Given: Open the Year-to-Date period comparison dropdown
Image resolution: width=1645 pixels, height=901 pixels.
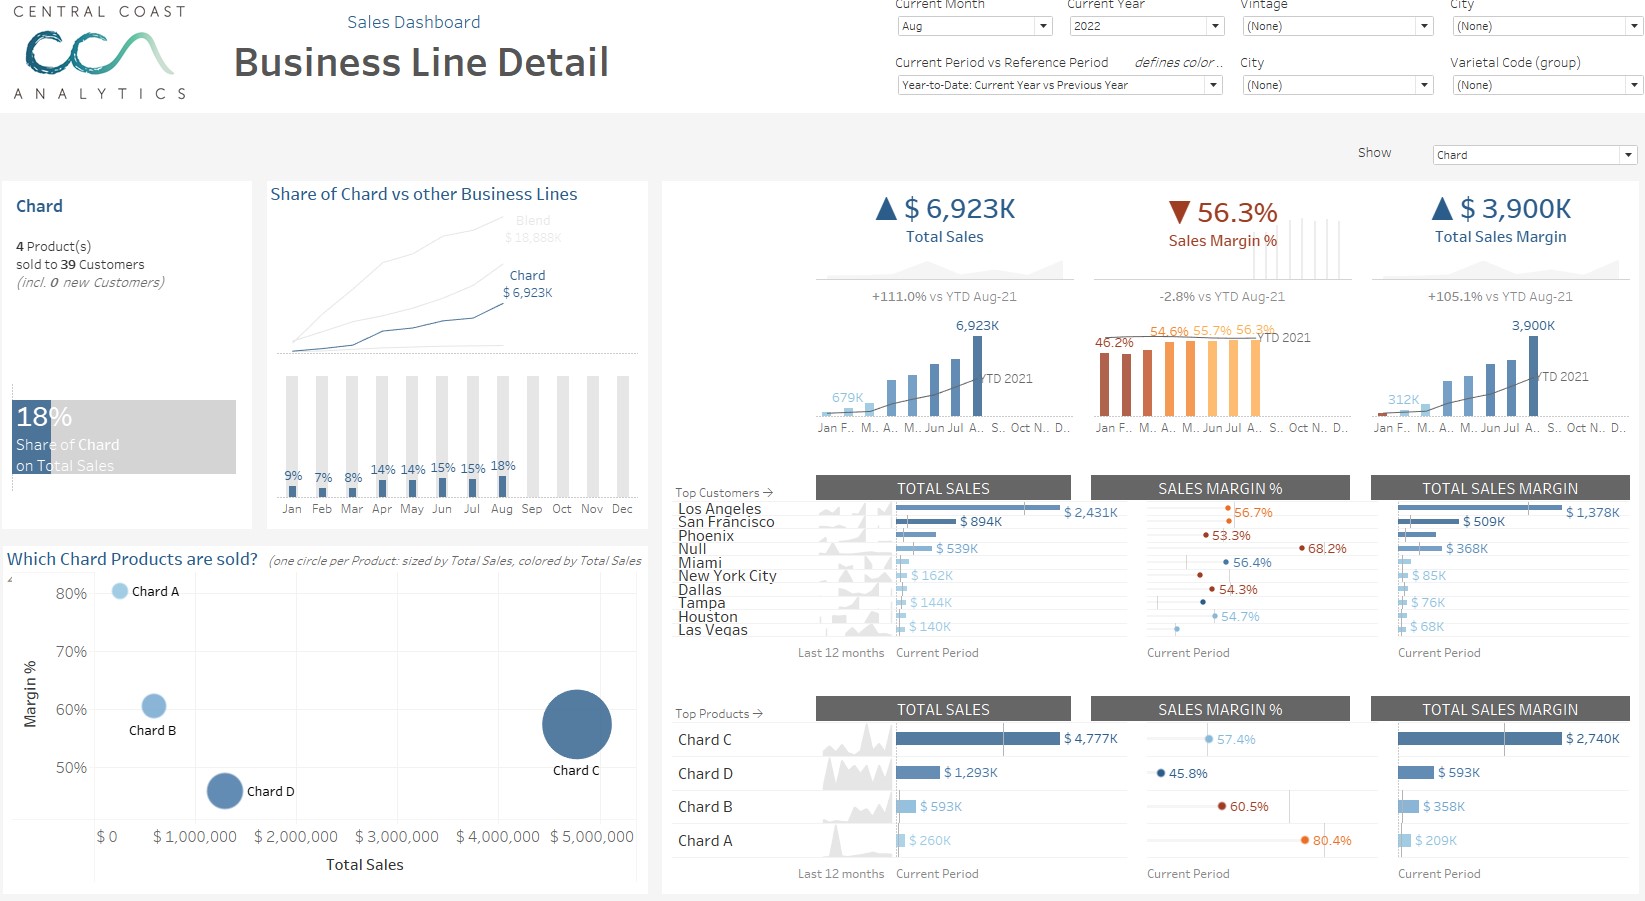Looking at the screenshot, I should (x=1060, y=85).
